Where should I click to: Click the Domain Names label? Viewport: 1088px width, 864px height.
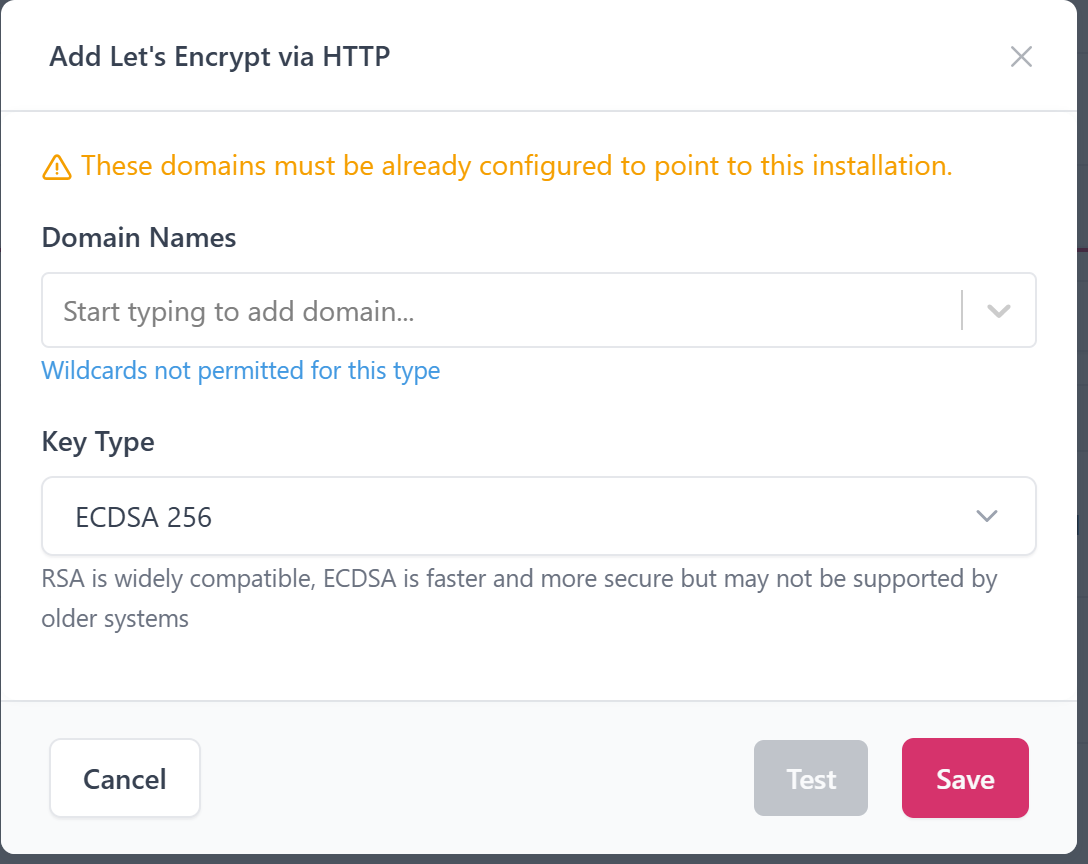click(x=139, y=238)
